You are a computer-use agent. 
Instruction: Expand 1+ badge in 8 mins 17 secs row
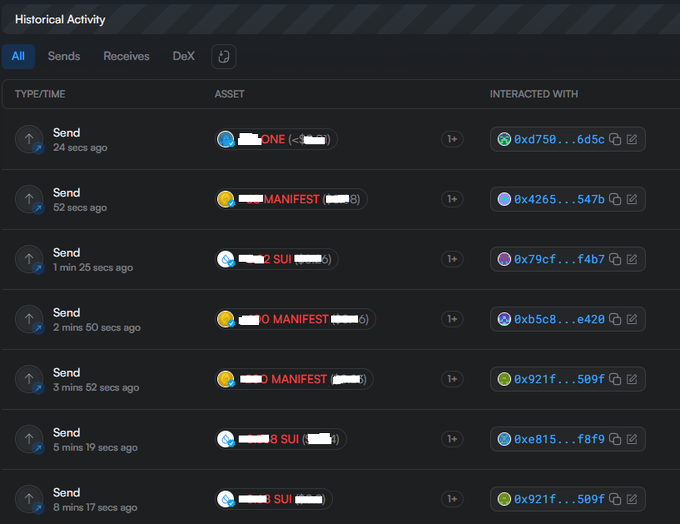452,499
